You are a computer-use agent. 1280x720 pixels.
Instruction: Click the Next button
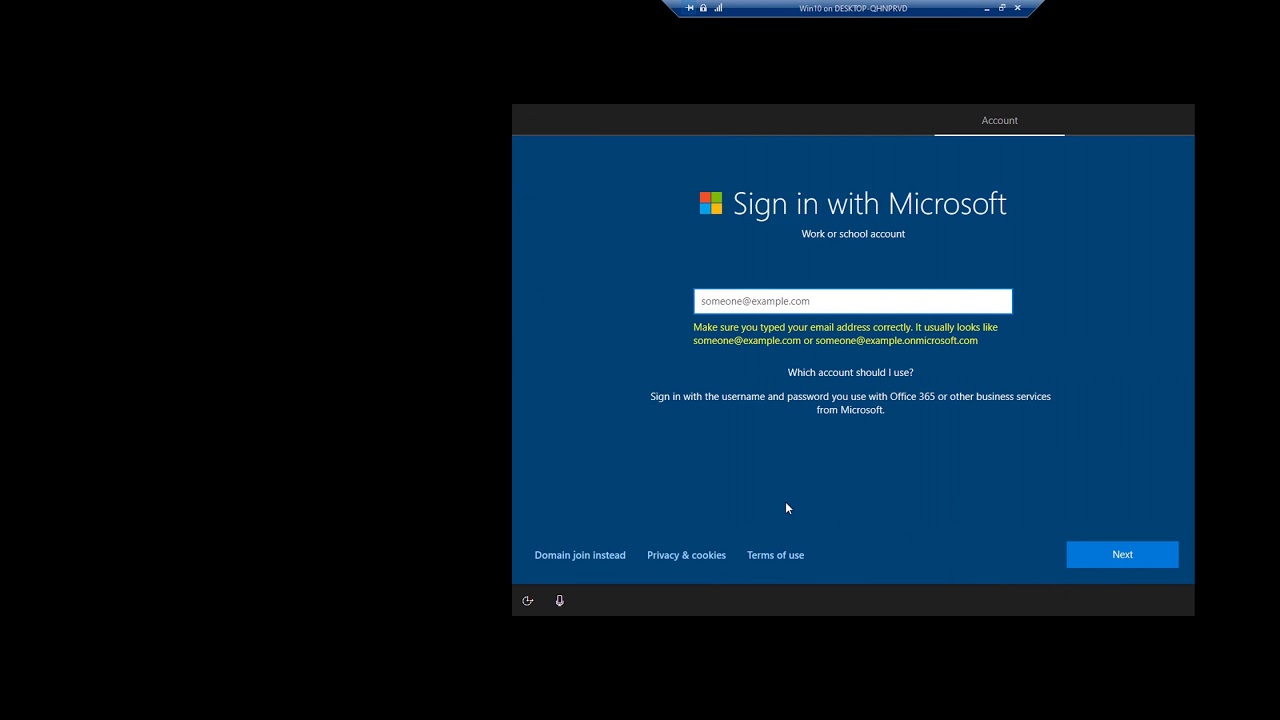pos(1122,554)
